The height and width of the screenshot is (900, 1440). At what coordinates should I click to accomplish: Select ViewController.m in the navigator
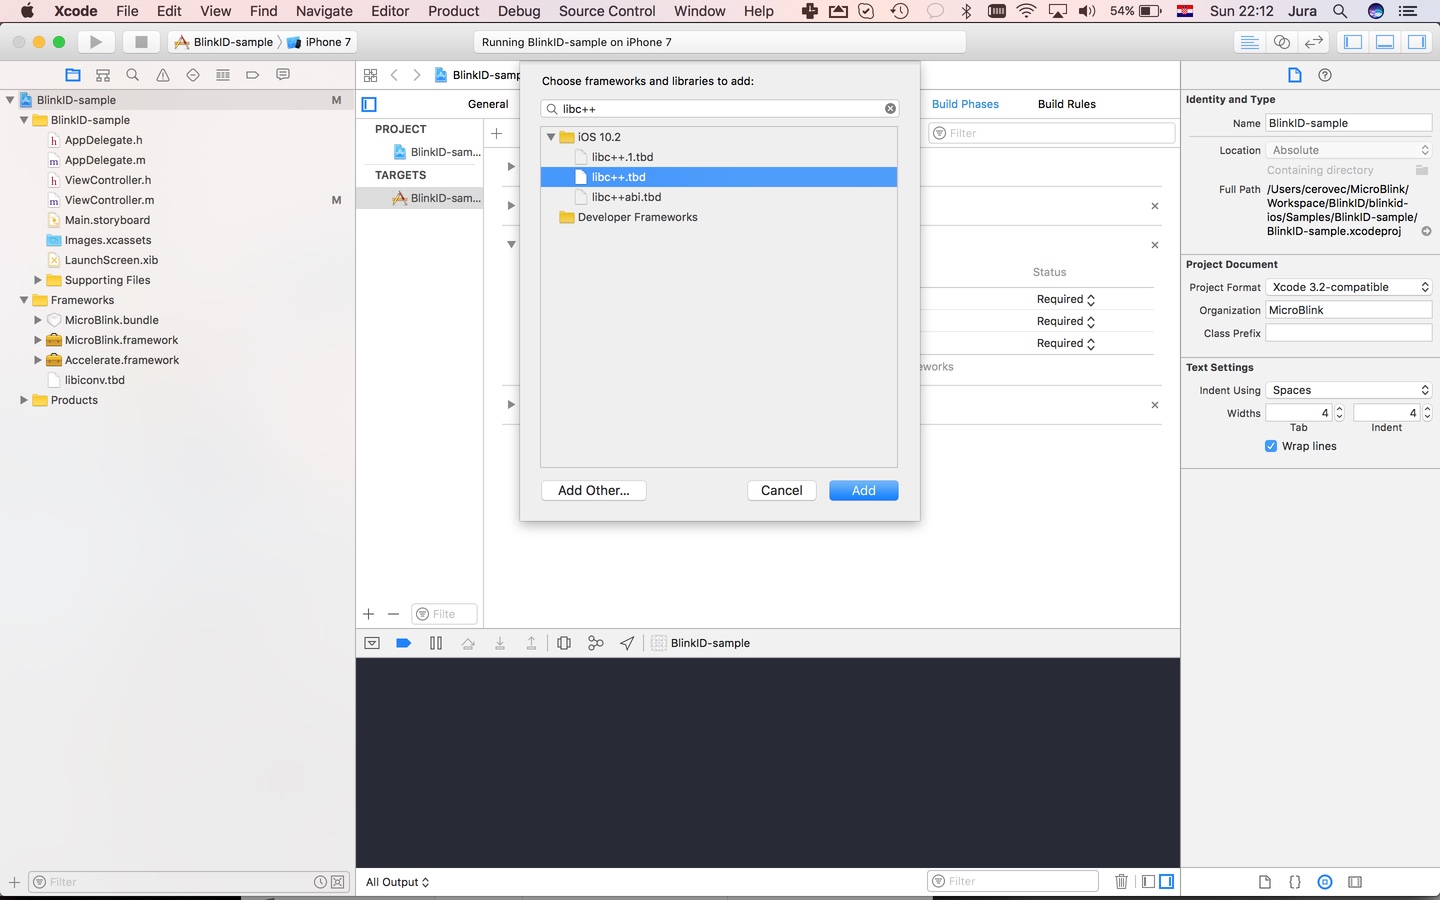(x=109, y=200)
